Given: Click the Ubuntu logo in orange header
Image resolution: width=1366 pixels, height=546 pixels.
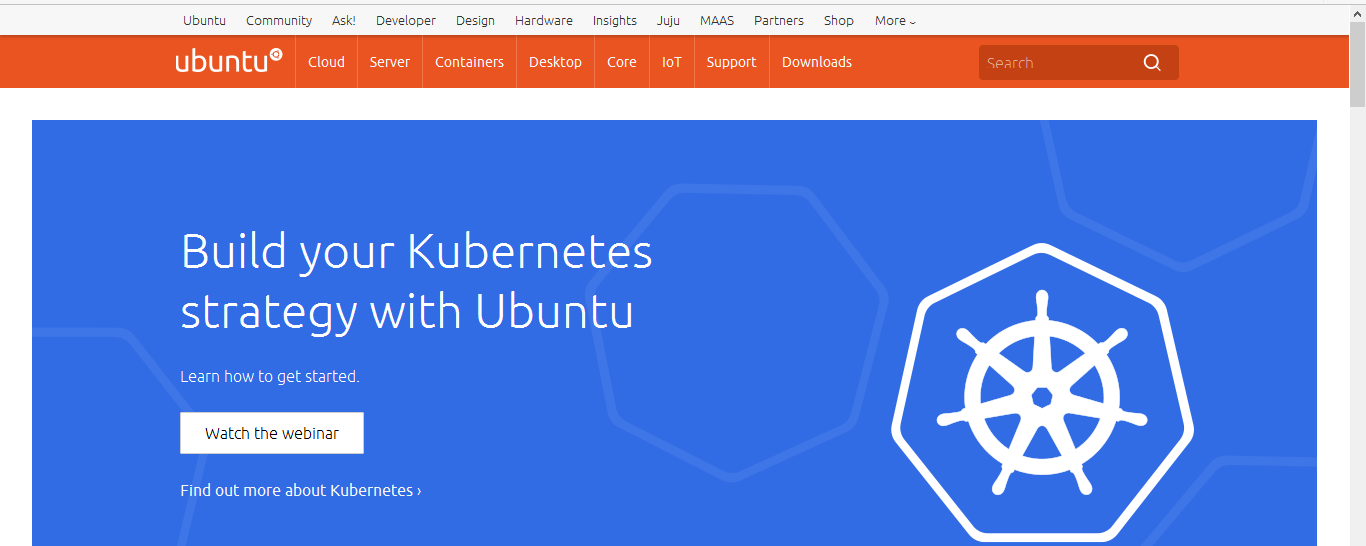Looking at the screenshot, I should pos(229,61).
